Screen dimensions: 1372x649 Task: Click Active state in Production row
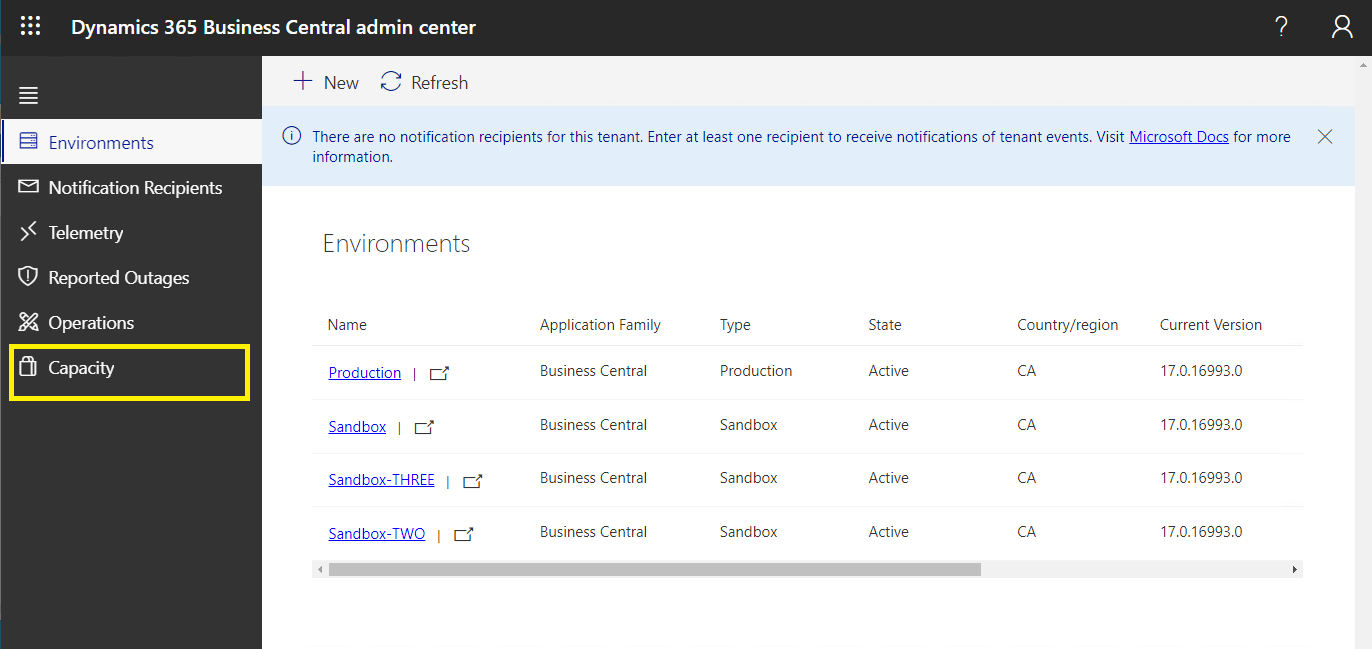888,371
